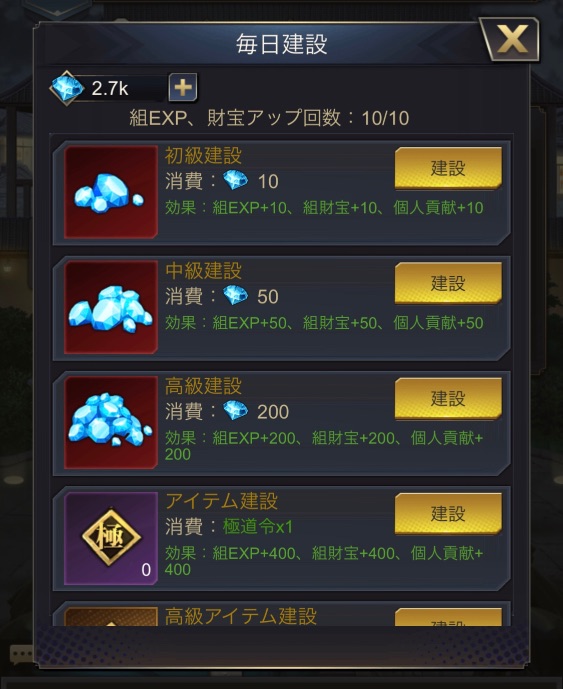Tap the 高級アイテム建設 item thumbnail
This screenshot has width=563, height=689.
coord(111,616)
